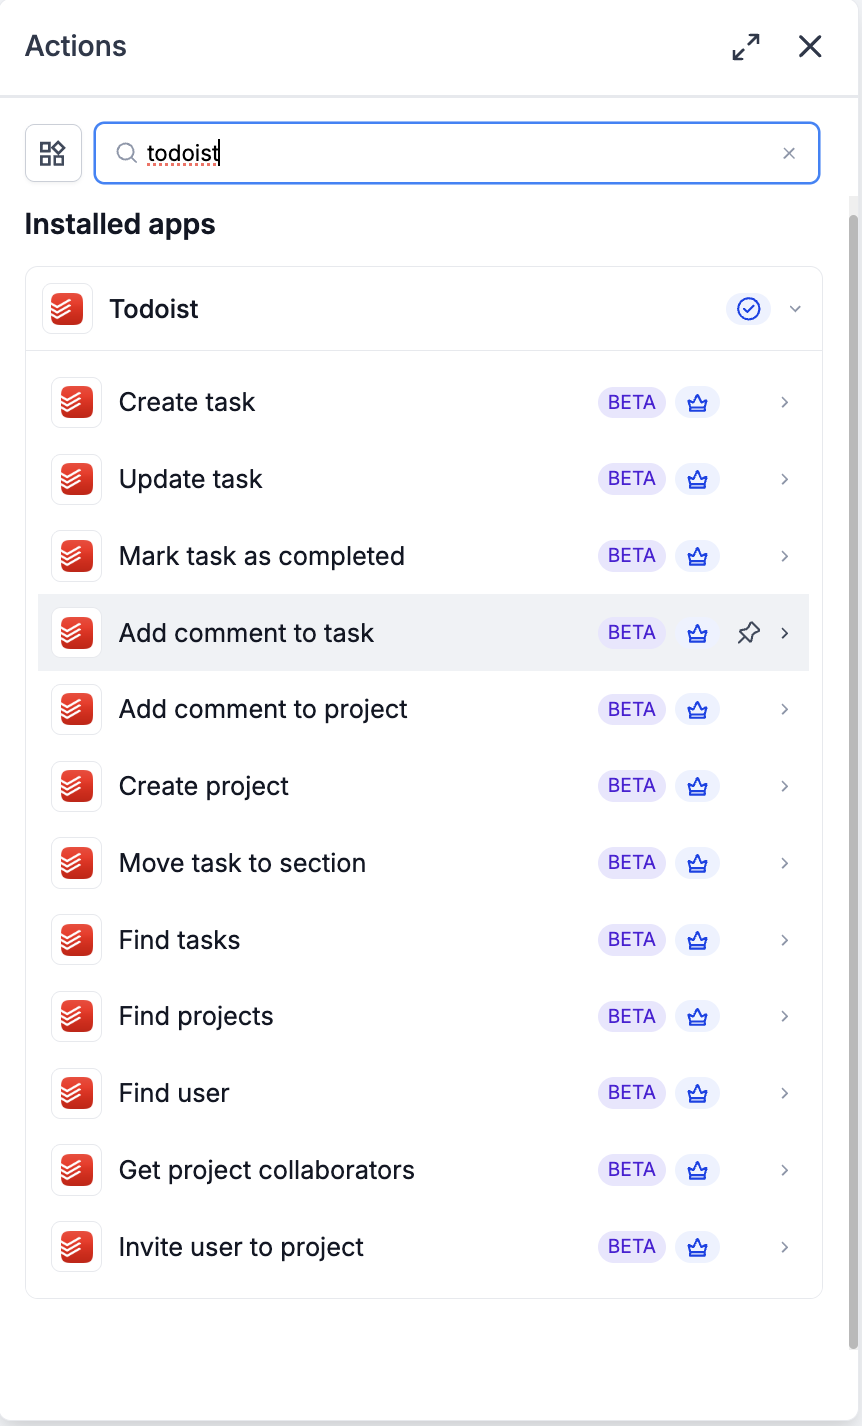Click the crown icon on Find user
The height and width of the screenshot is (1426, 862).
[698, 1093]
